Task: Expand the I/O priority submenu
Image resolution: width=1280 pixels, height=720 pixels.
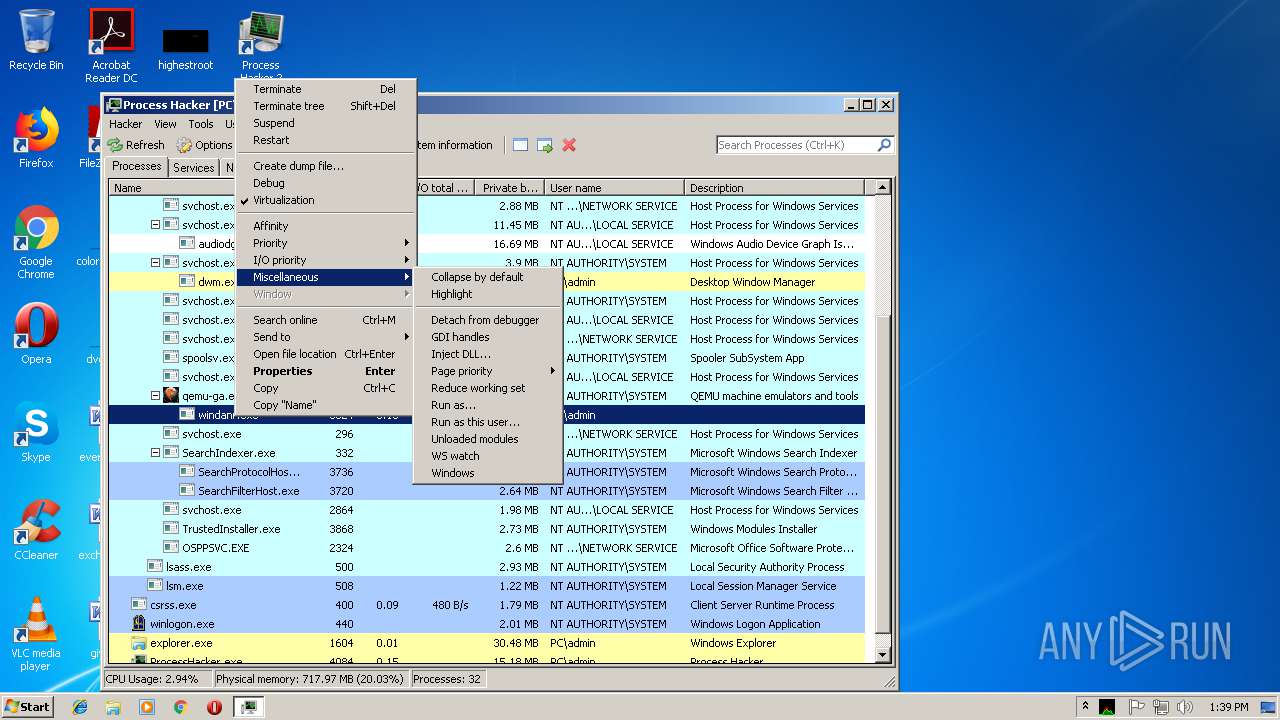Action: [325, 260]
